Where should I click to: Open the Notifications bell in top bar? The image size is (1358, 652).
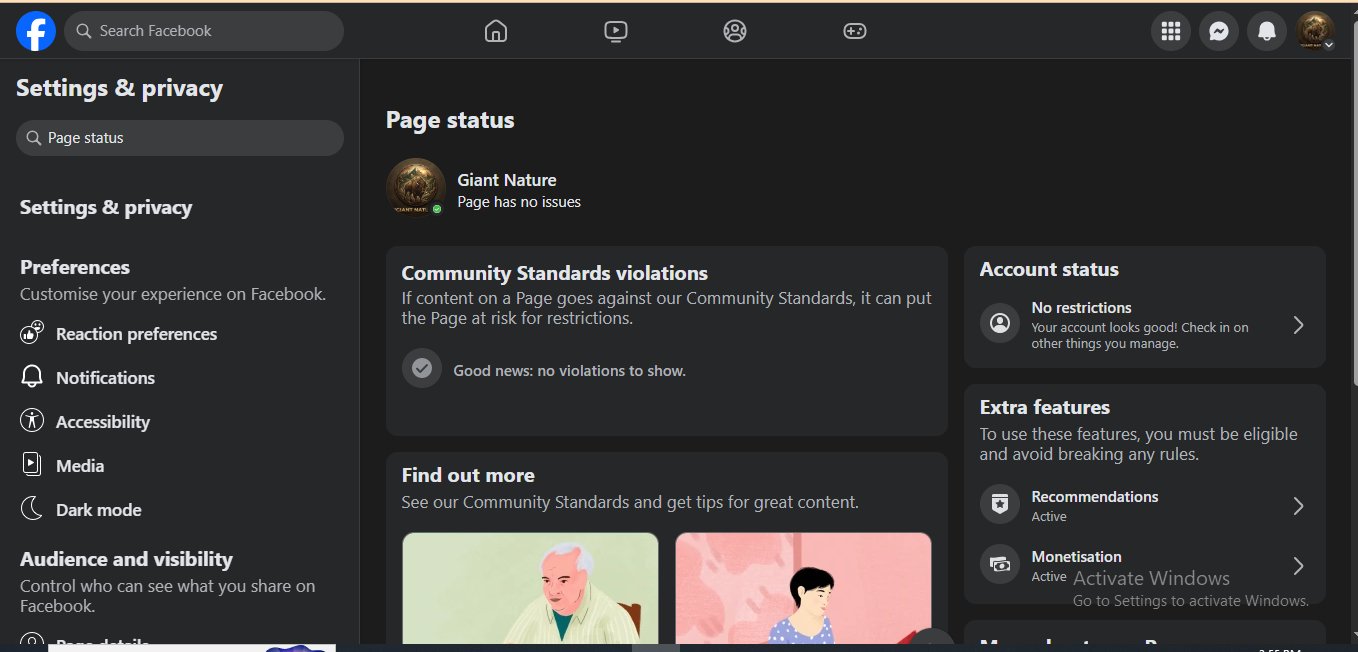pos(1267,31)
